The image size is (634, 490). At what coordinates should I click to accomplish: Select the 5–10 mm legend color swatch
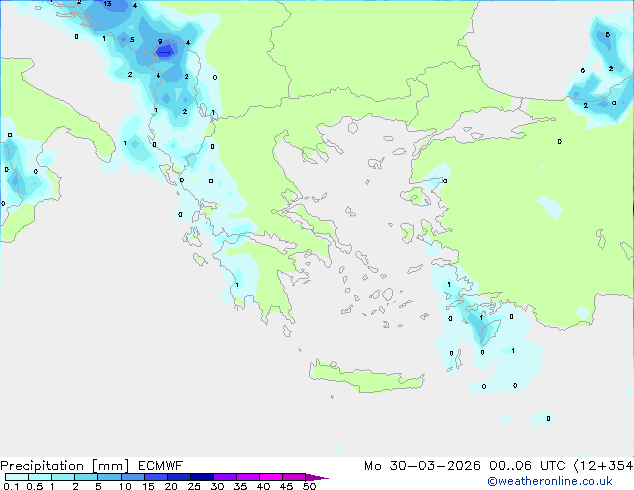click(x=109, y=477)
